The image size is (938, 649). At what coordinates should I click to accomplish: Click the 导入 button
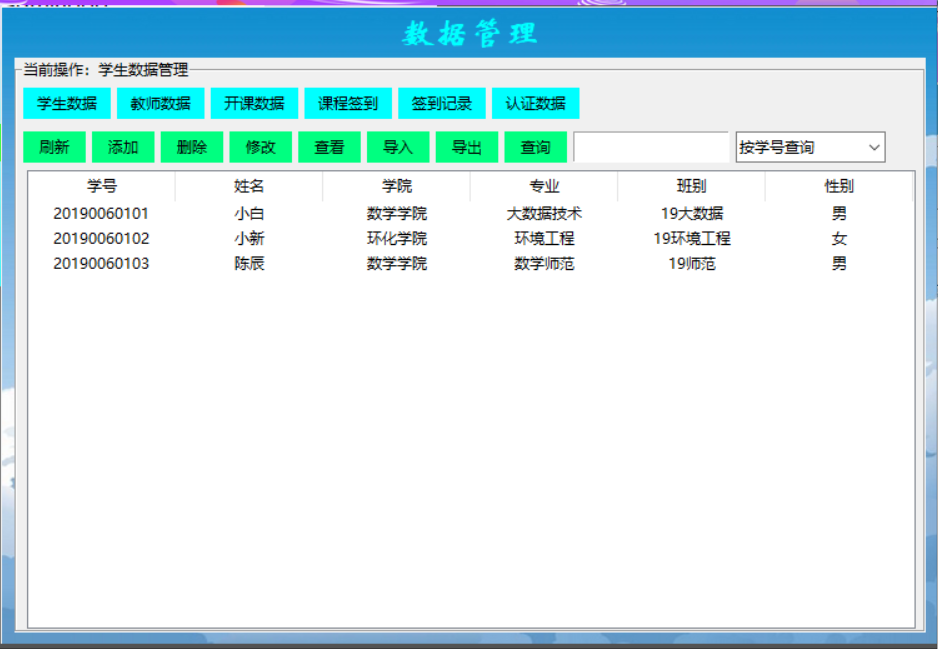click(398, 147)
